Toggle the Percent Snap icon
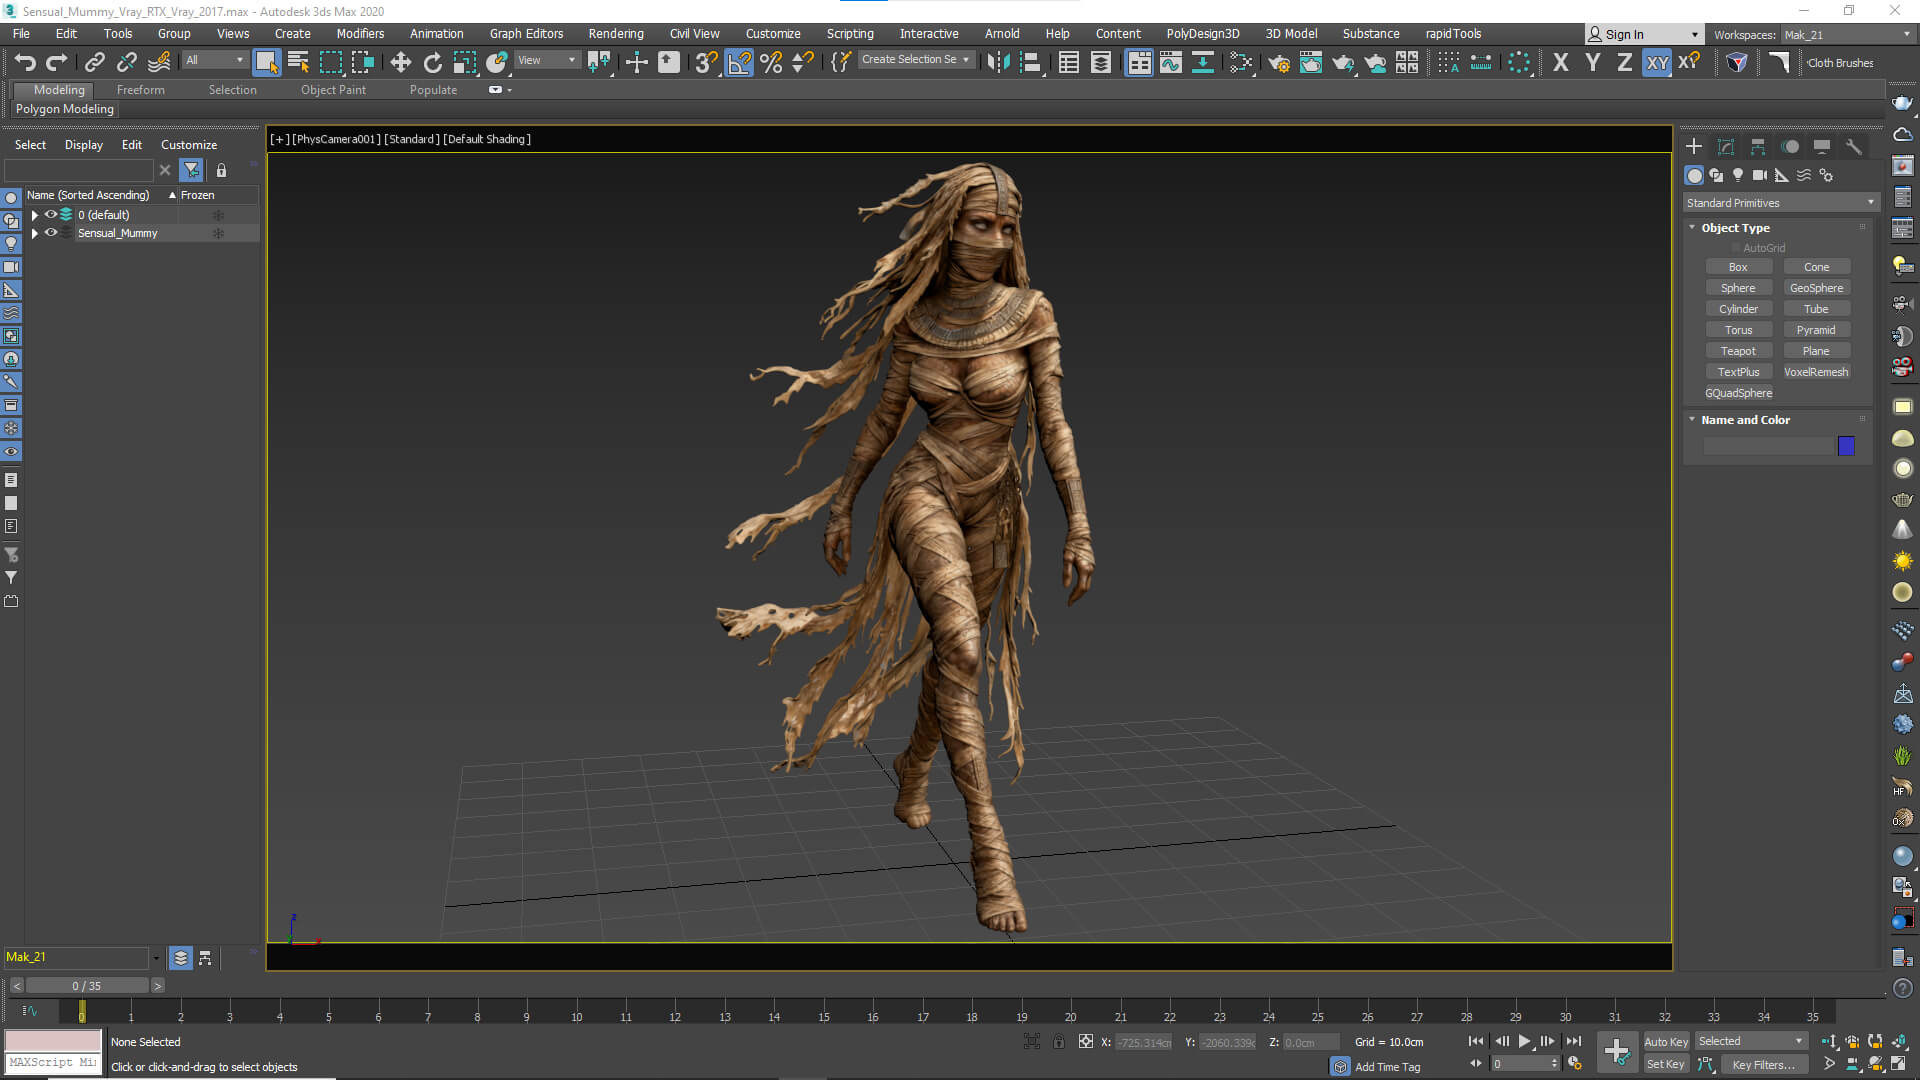Image resolution: width=1920 pixels, height=1080 pixels. tap(771, 62)
